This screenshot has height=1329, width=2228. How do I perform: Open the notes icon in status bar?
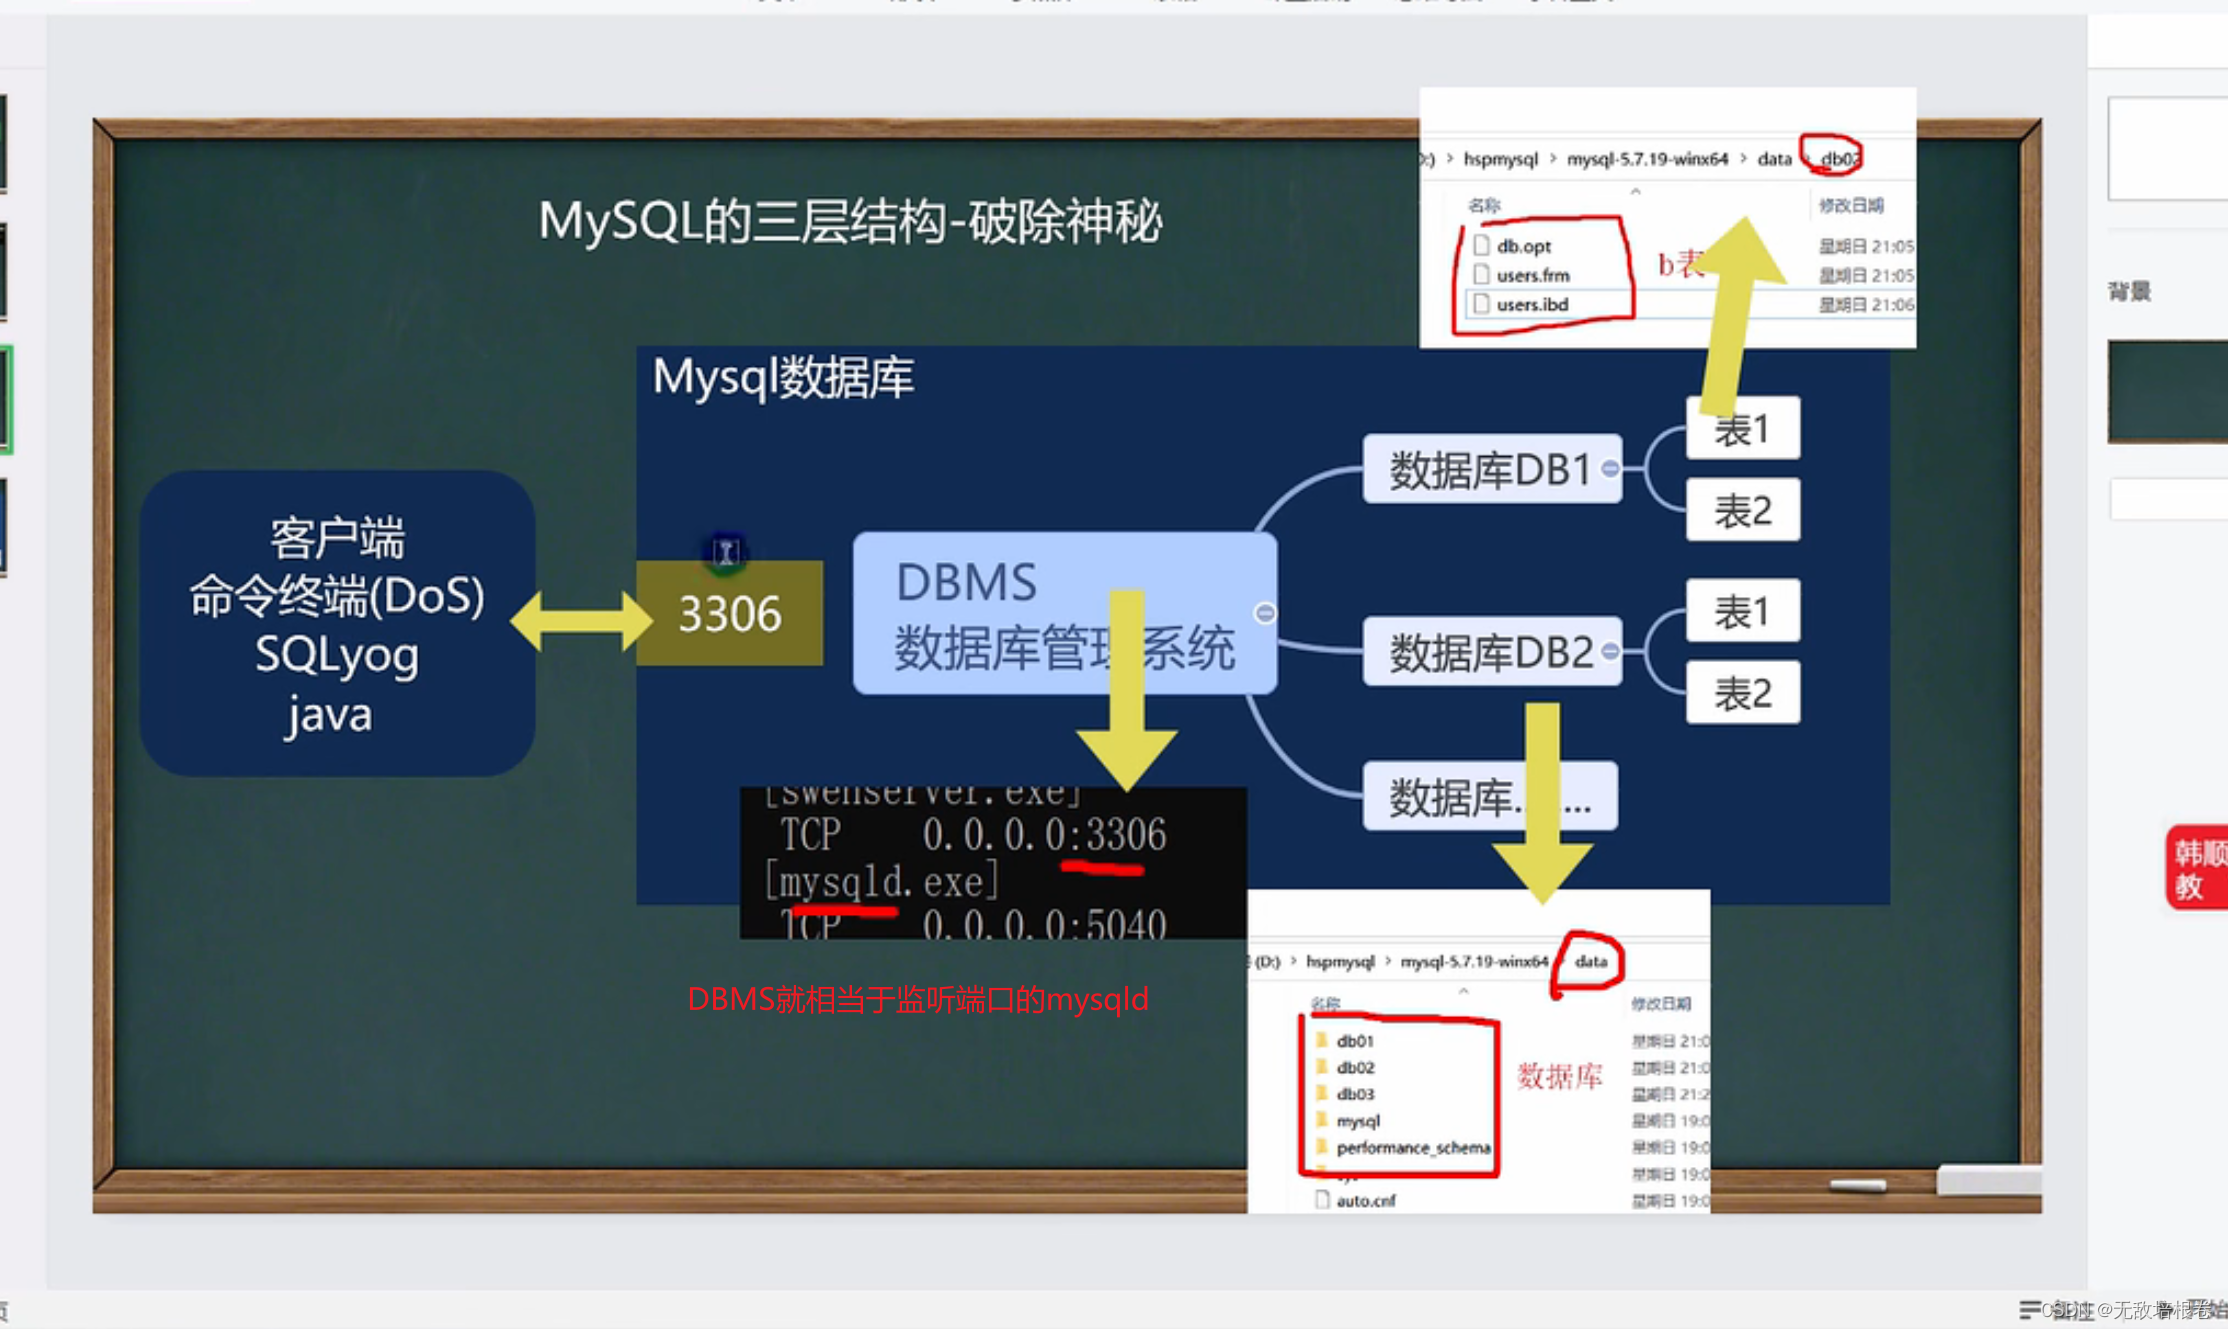pos(2029,1309)
